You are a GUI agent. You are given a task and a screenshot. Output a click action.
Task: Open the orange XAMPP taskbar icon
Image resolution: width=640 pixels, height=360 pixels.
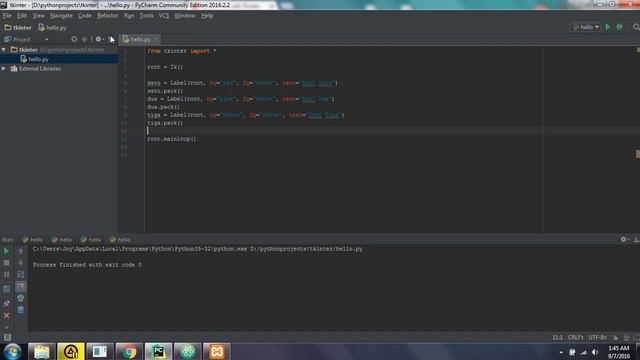click(x=216, y=351)
